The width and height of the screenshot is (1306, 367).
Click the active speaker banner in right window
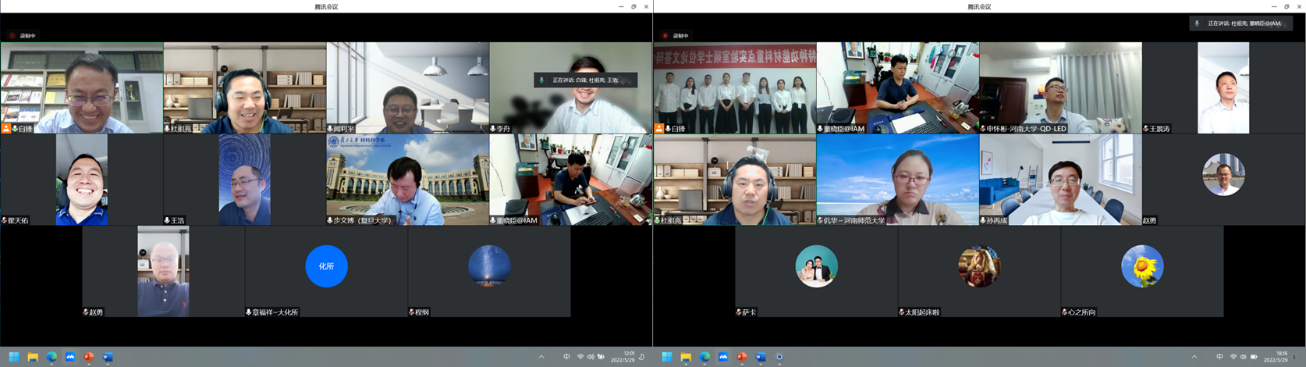click(1241, 23)
